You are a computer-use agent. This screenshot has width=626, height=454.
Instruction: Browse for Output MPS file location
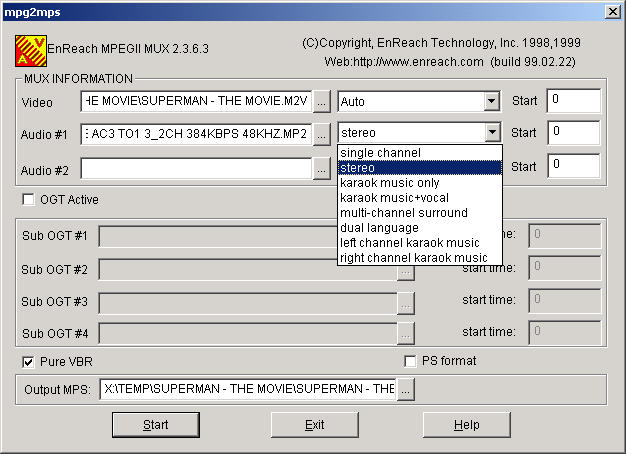pyautogui.click(x=405, y=389)
